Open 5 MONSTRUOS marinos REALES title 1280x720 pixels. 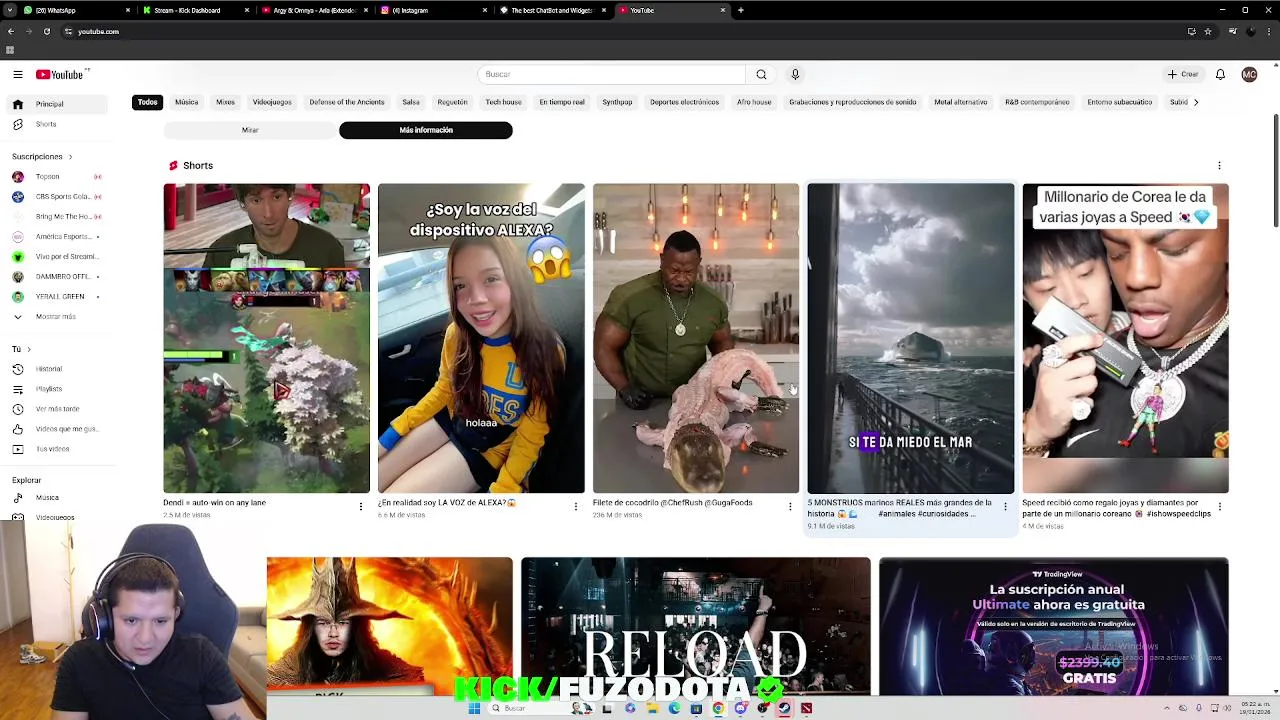(x=900, y=508)
